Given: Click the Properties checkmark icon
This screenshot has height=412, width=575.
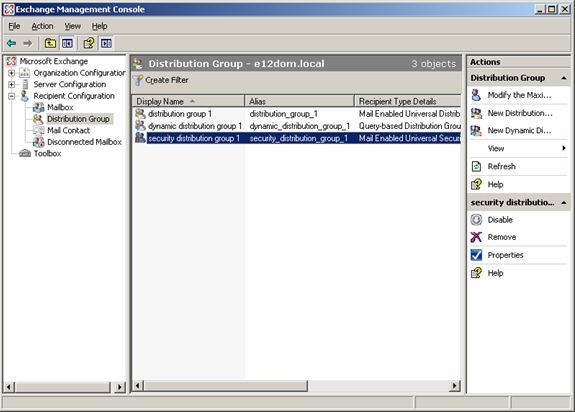Looking at the screenshot, I should pos(476,255).
